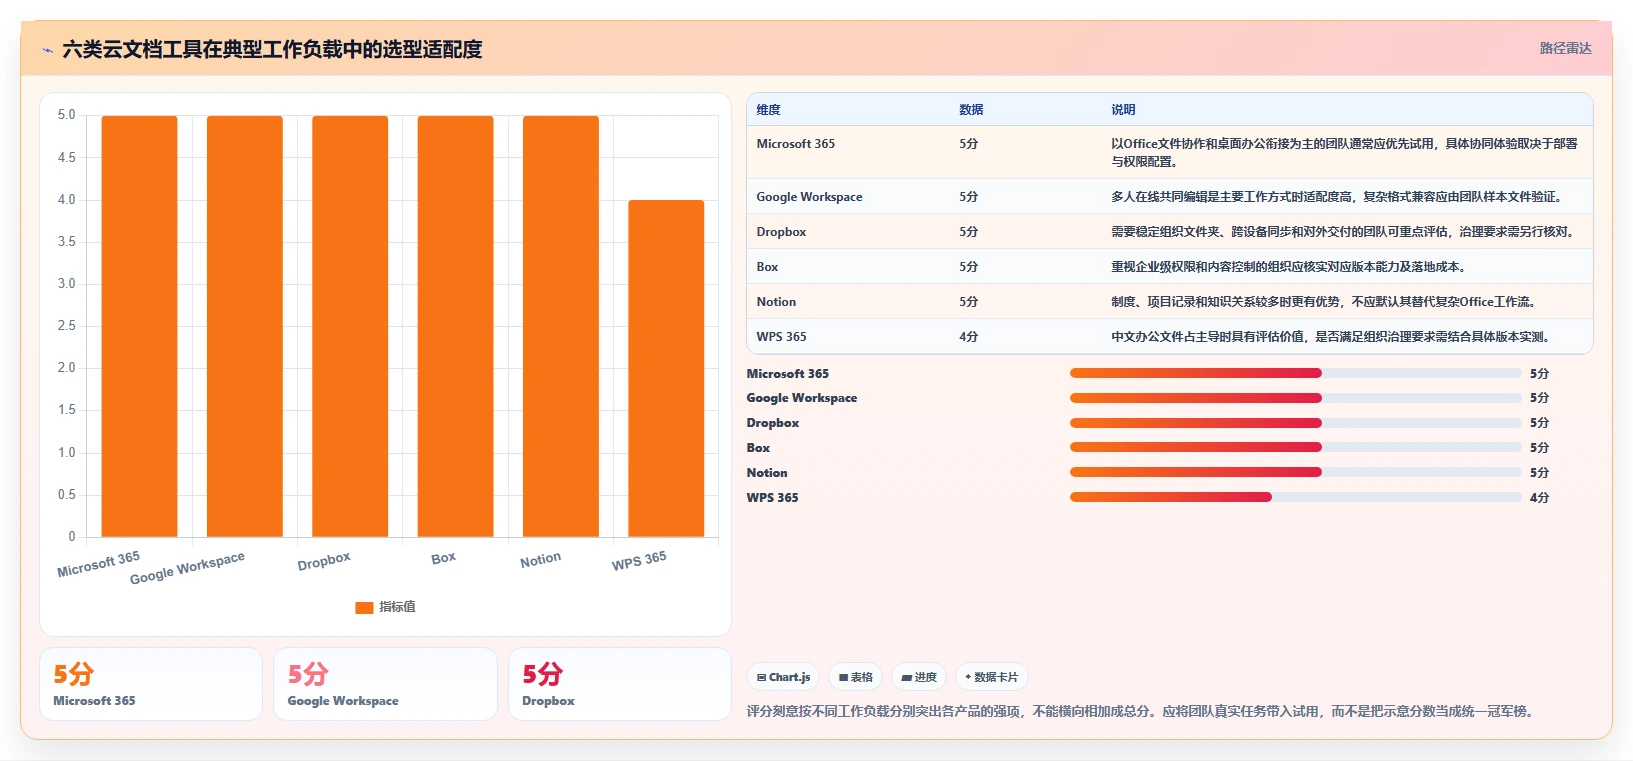The width and height of the screenshot is (1633, 761).
Task: Click the Notion progress bar
Action: [x=1296, y=472]
